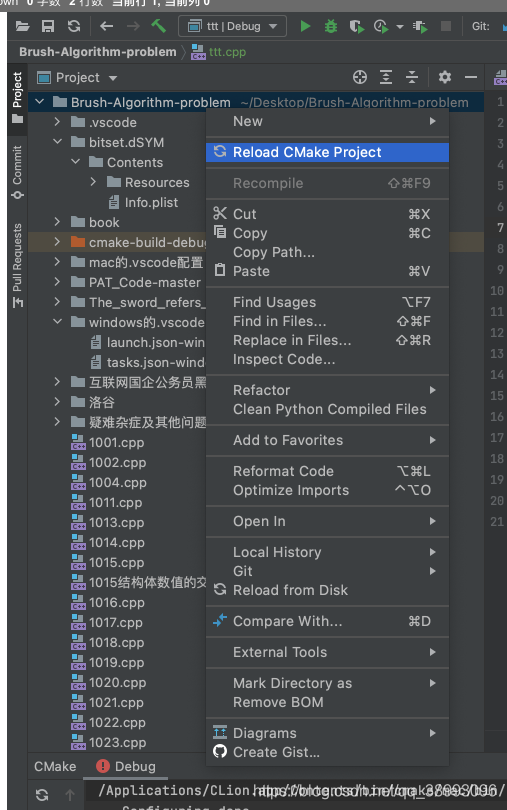Click the Collapse All icon
Image resolution: width=507 pixels, height=810 pixels.
pyautogui.click(x=412, y=77)
